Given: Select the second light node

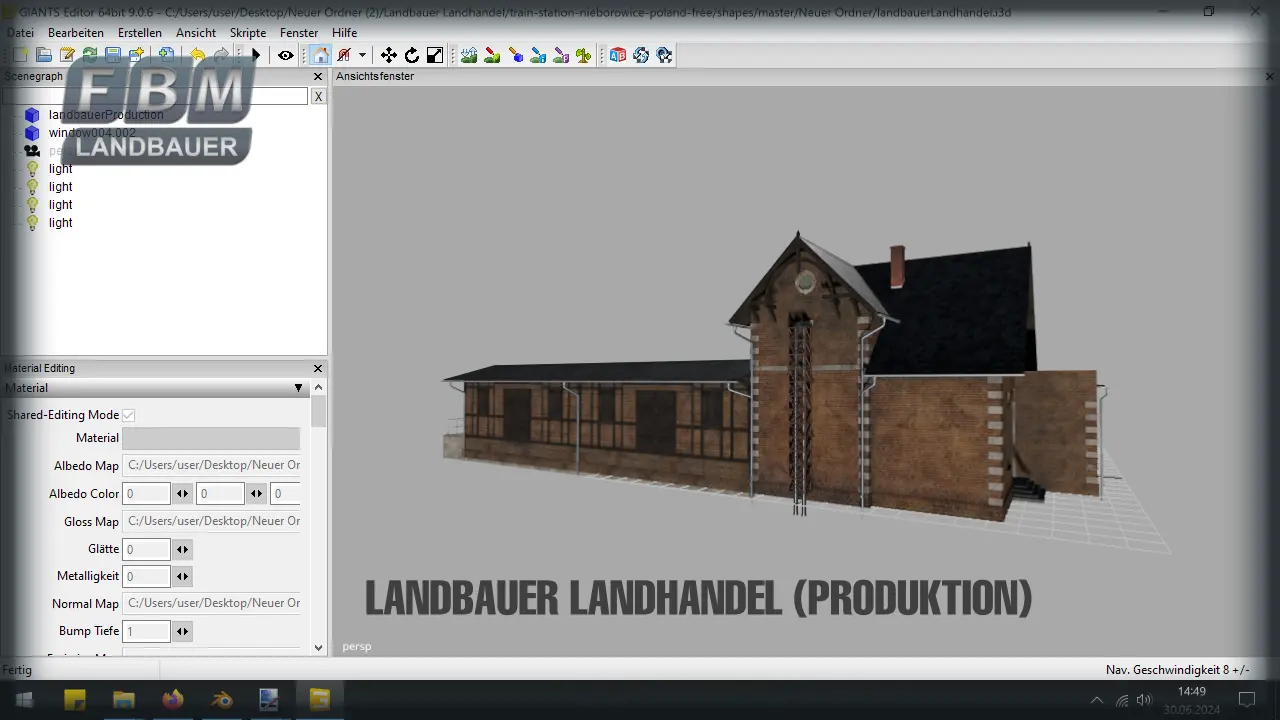Looking at the screenshot, I should 60,187.
